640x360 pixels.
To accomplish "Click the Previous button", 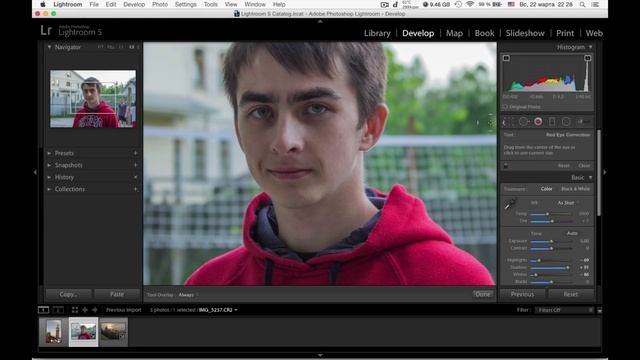I will click(x=522, y=294).
